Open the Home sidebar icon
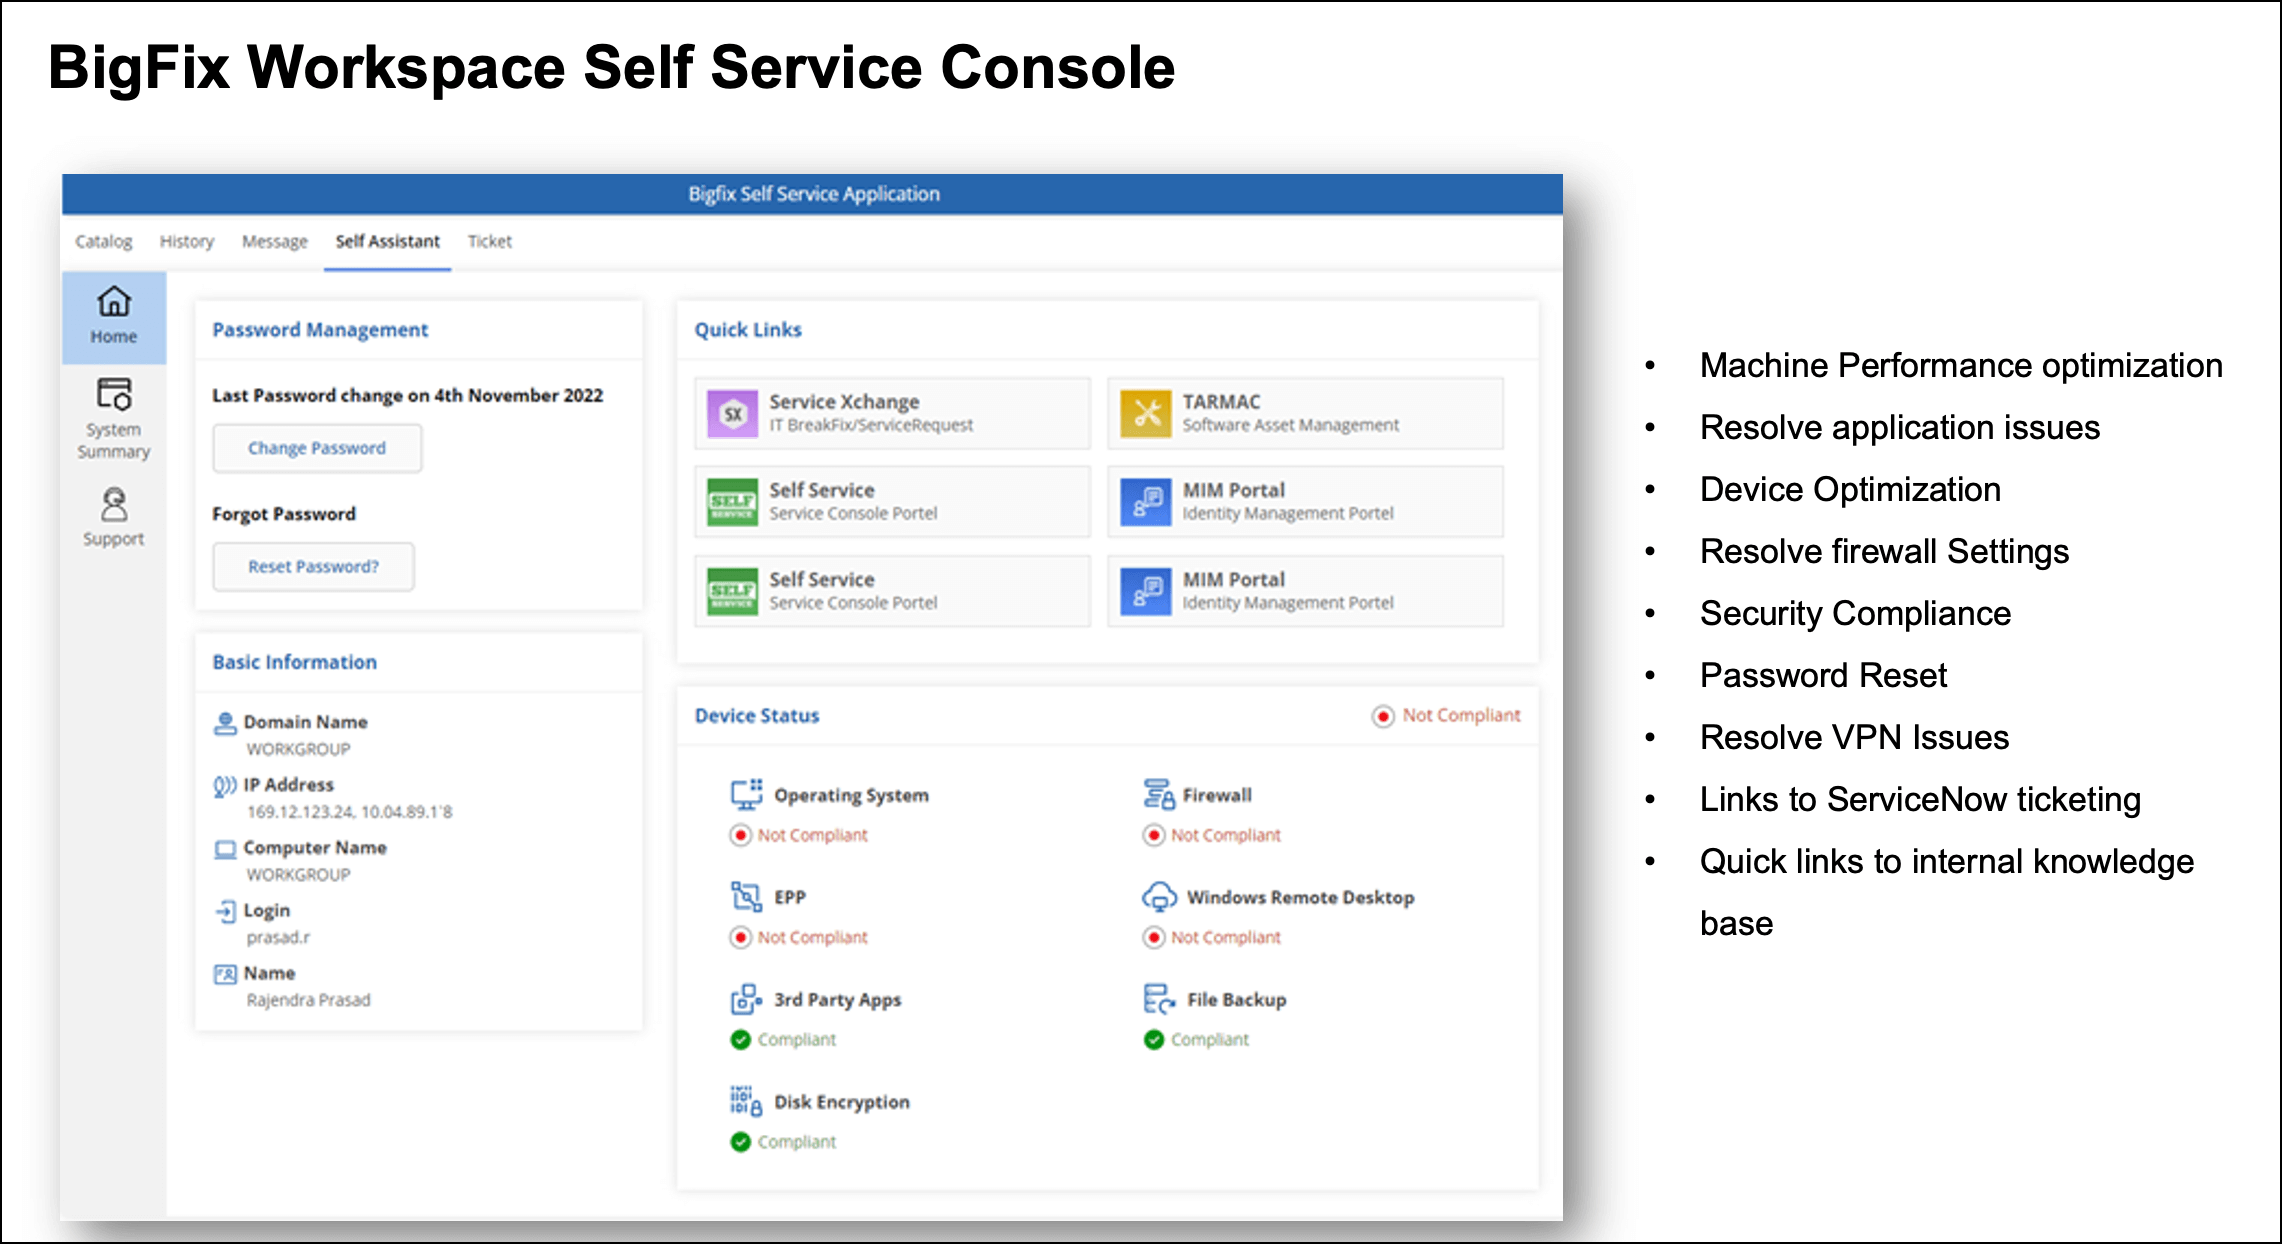 (x=114, y=316)
